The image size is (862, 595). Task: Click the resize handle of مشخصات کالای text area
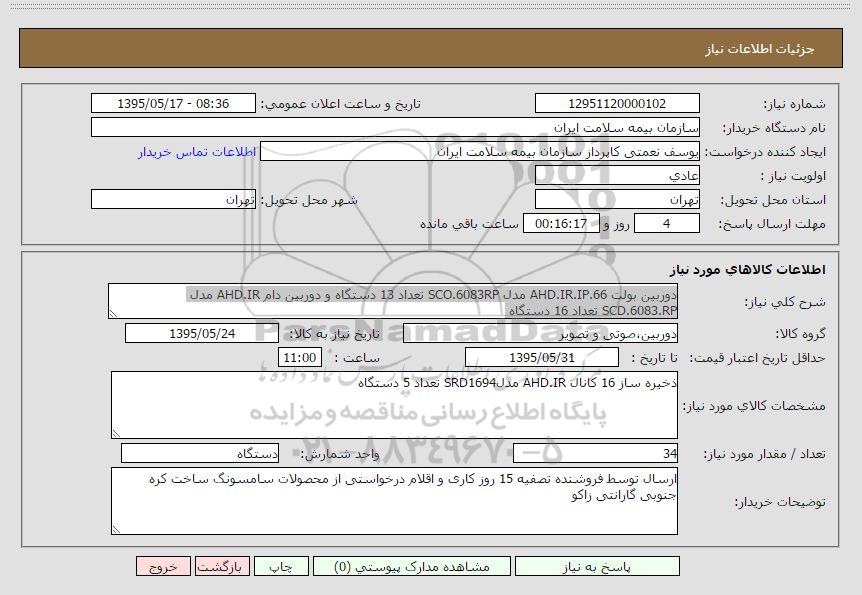click(x=116, y=433)
